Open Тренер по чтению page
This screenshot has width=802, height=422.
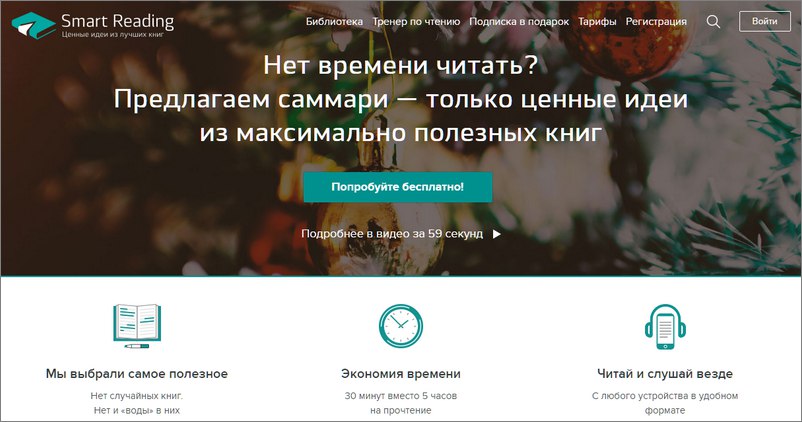point(416,21)
